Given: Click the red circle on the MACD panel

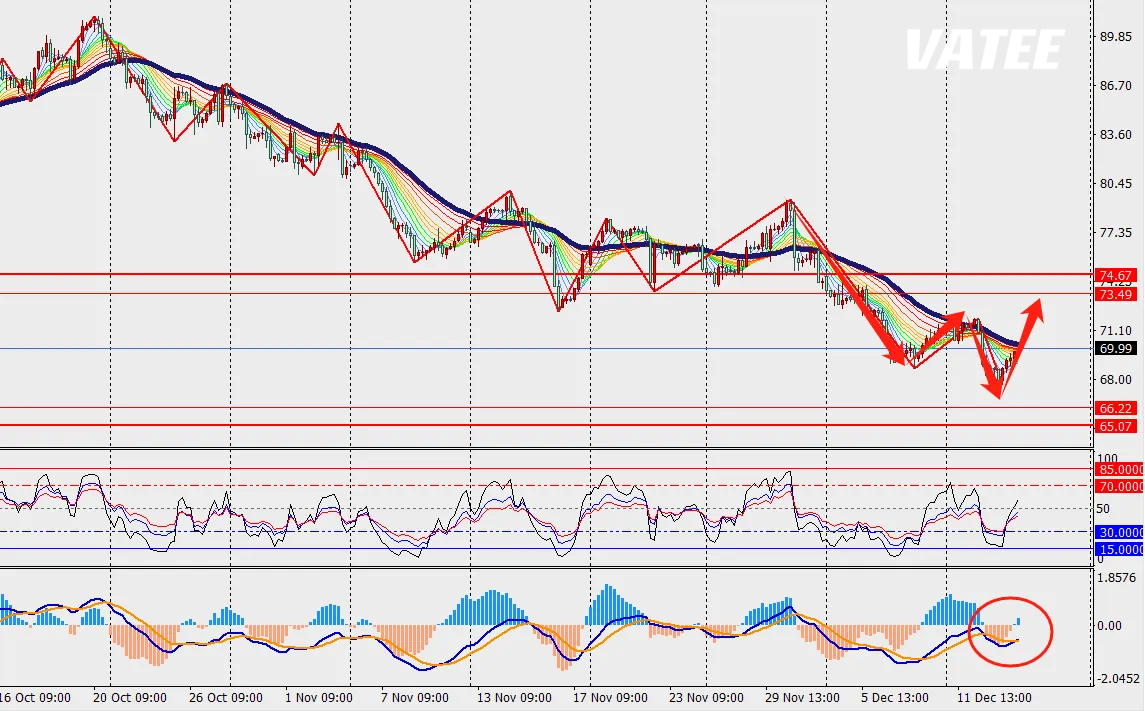Looking at the screenshot, I should pos(1011,630).
